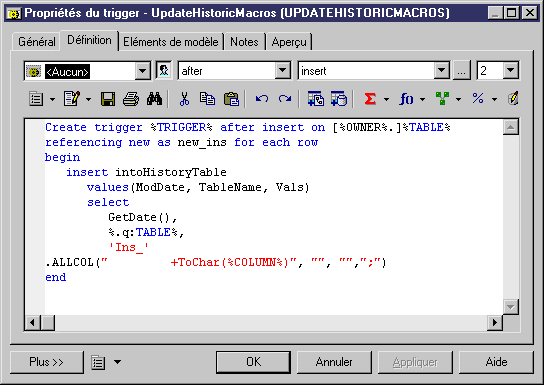The width and height of the screenshot is (544, 385).
Task: Click the Print icon in the toolbar
Action: (131, 99)
